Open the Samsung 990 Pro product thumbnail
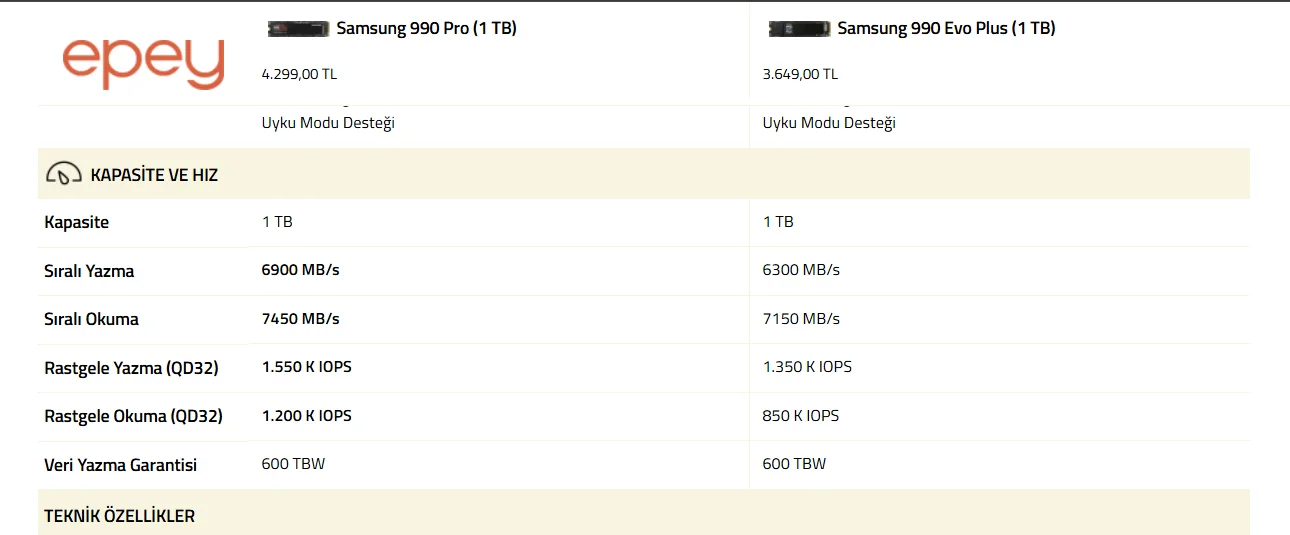 coord(299,29)
